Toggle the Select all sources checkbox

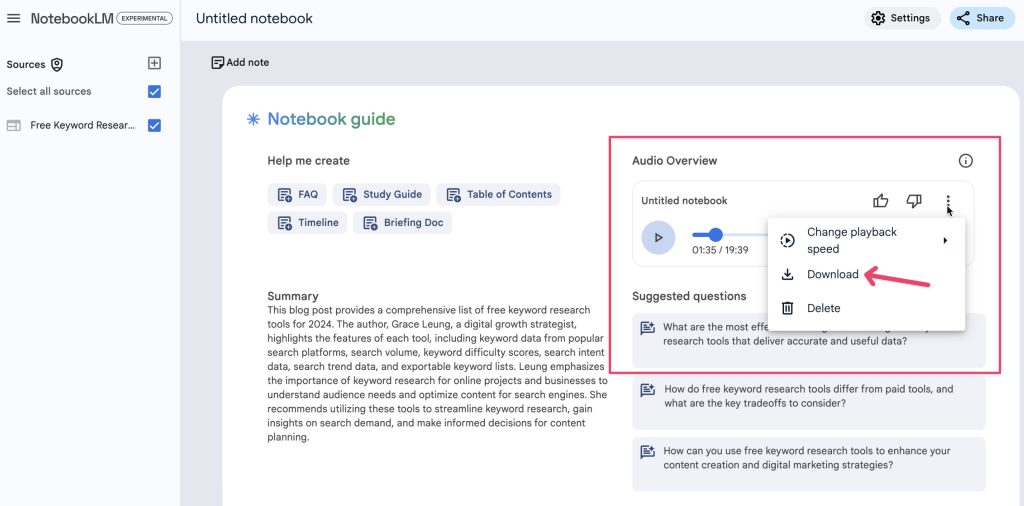coord(154,92)
